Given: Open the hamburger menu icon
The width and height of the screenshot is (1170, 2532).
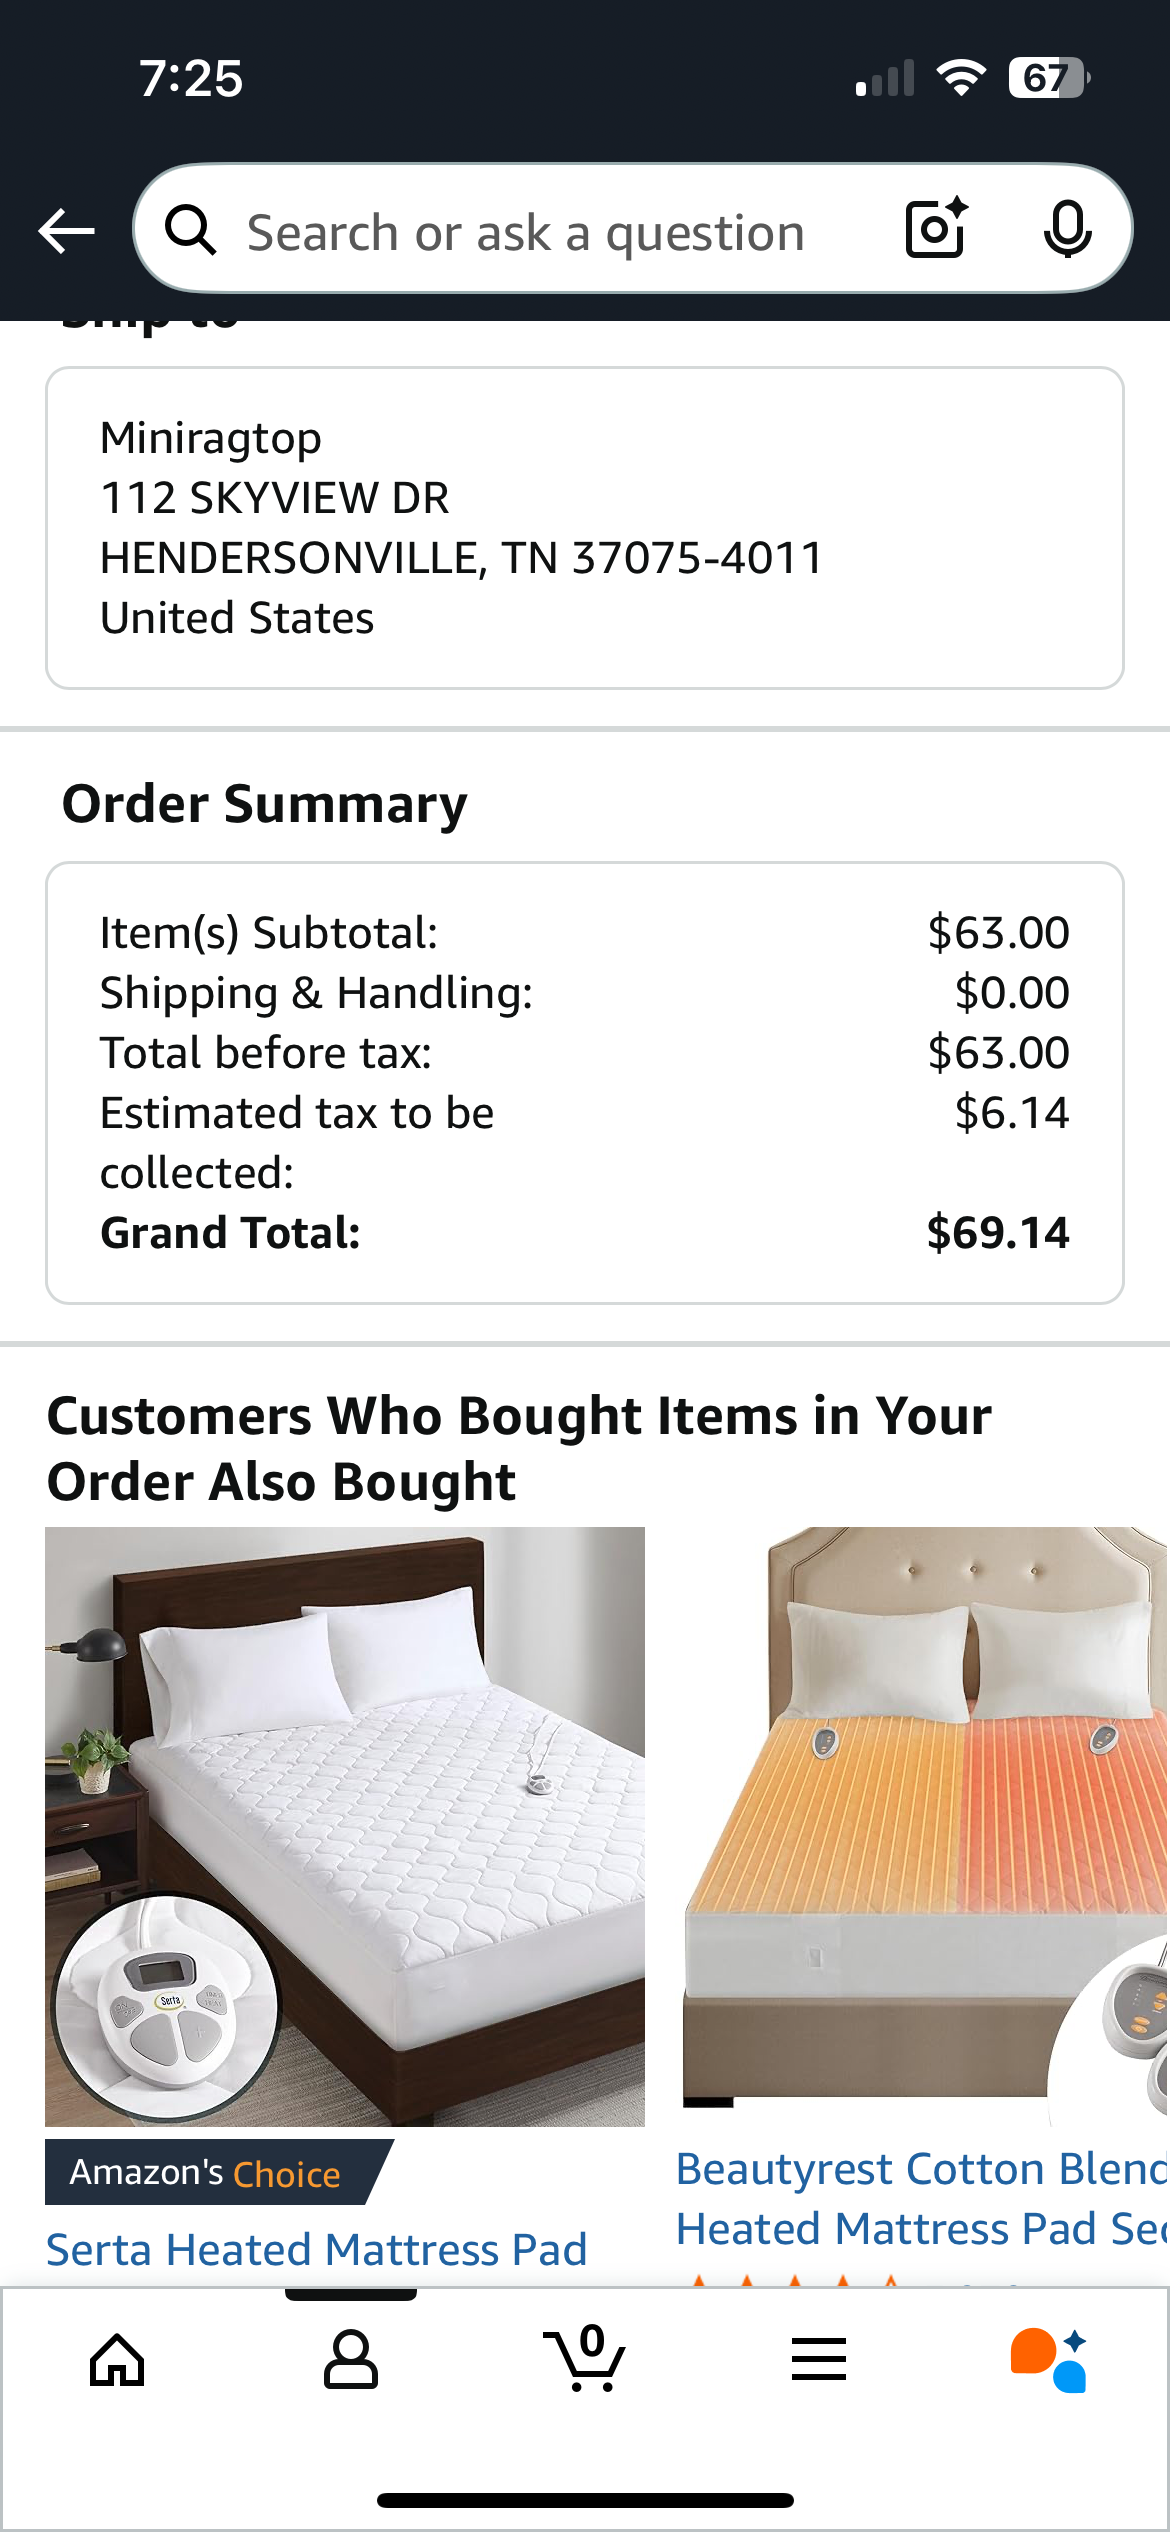Looking at the screenshot, I should coord(819,2360).
